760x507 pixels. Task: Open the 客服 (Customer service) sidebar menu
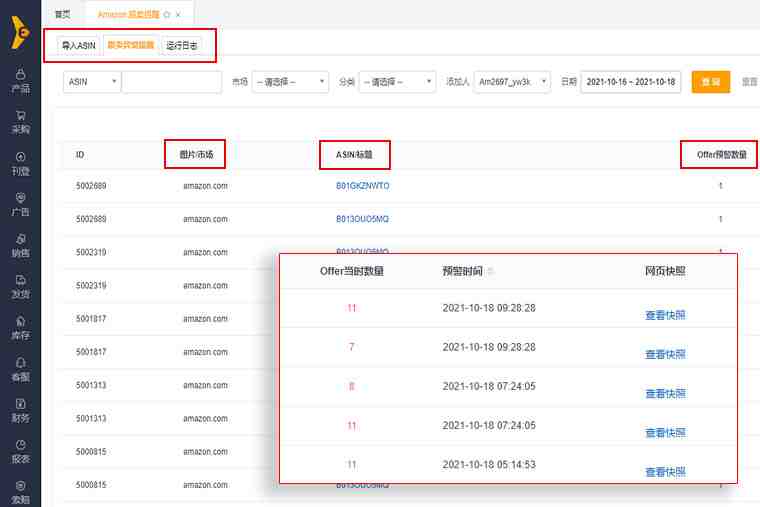click(x=20, y=369)
